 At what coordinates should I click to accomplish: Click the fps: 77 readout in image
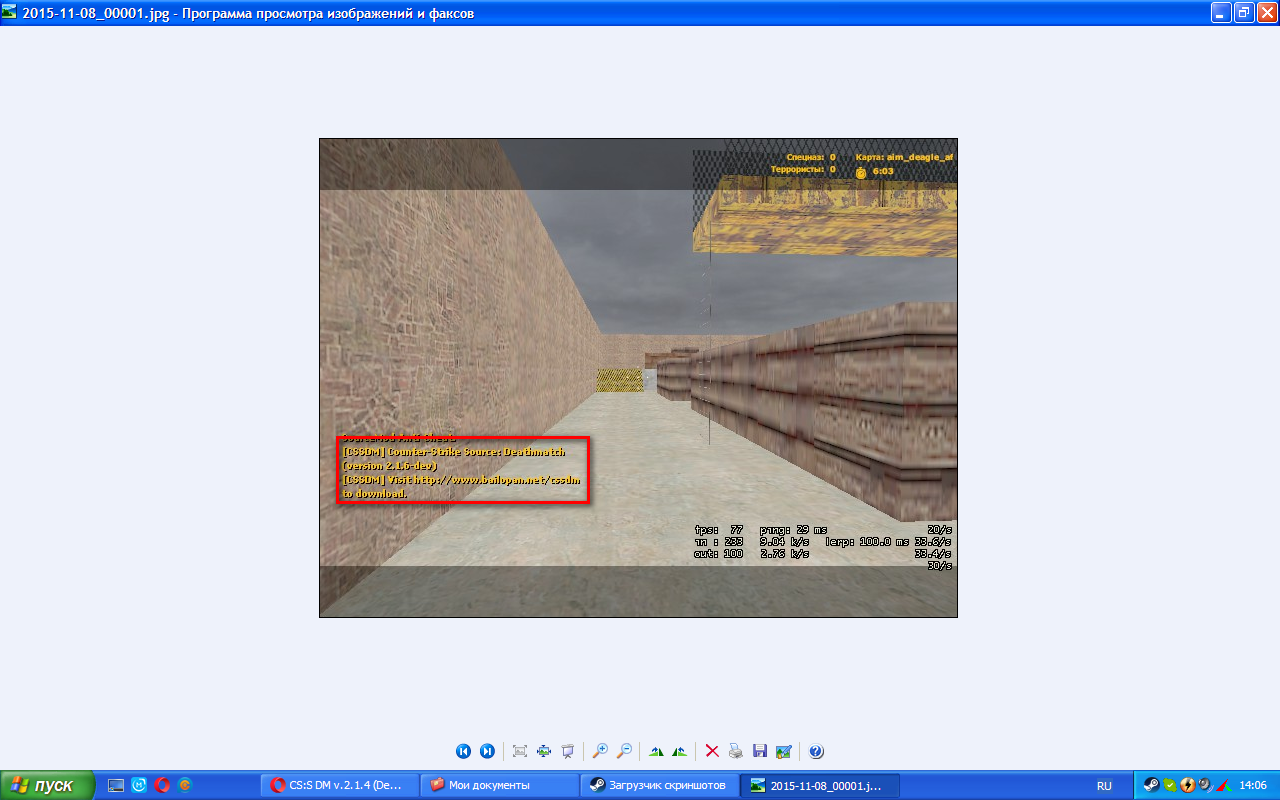719,529
